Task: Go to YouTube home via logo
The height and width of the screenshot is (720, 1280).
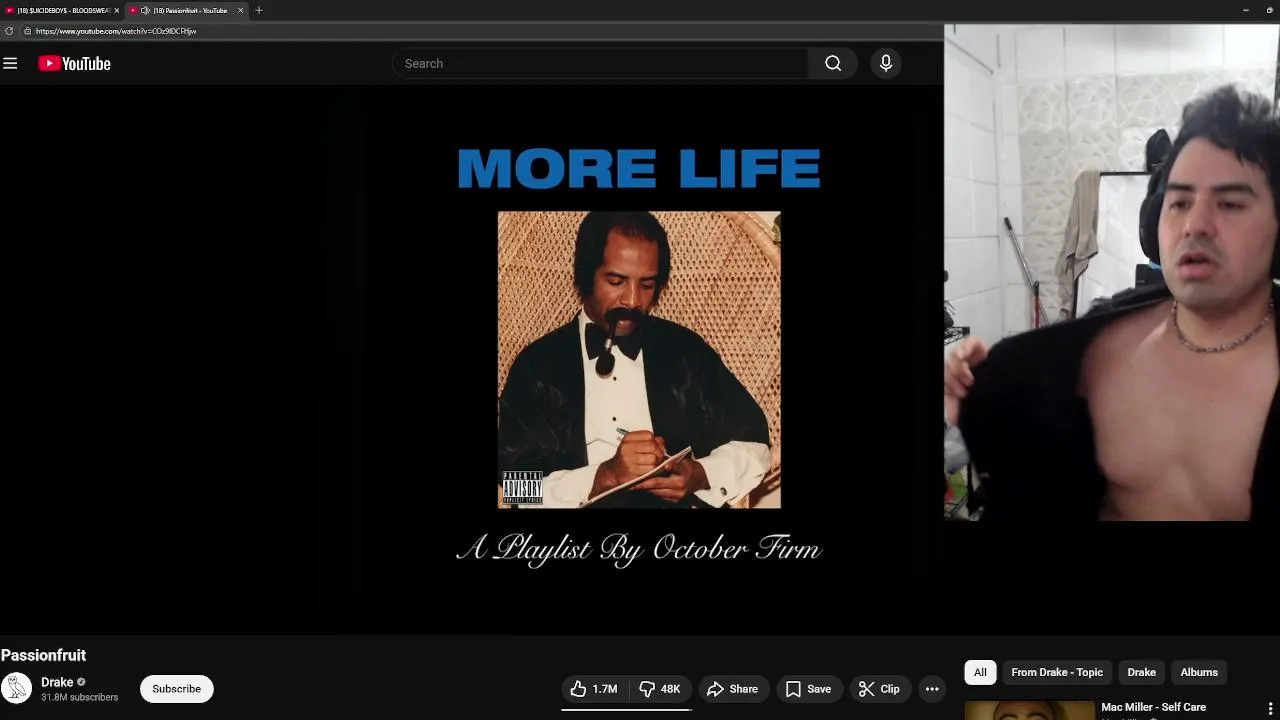Action: pos(74,63)
